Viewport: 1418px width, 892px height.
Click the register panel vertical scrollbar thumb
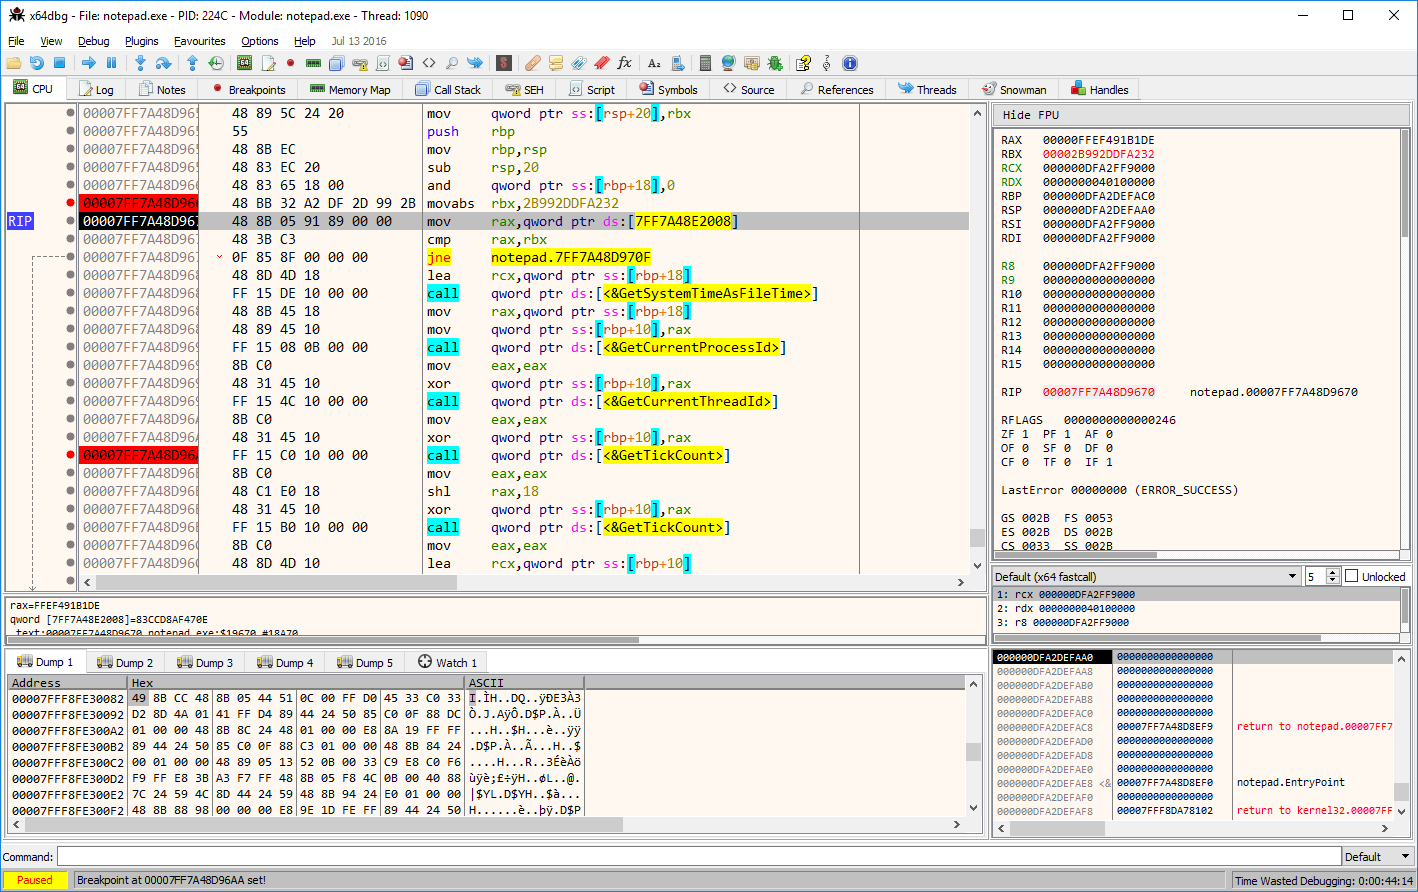[x=1404, y=183]
